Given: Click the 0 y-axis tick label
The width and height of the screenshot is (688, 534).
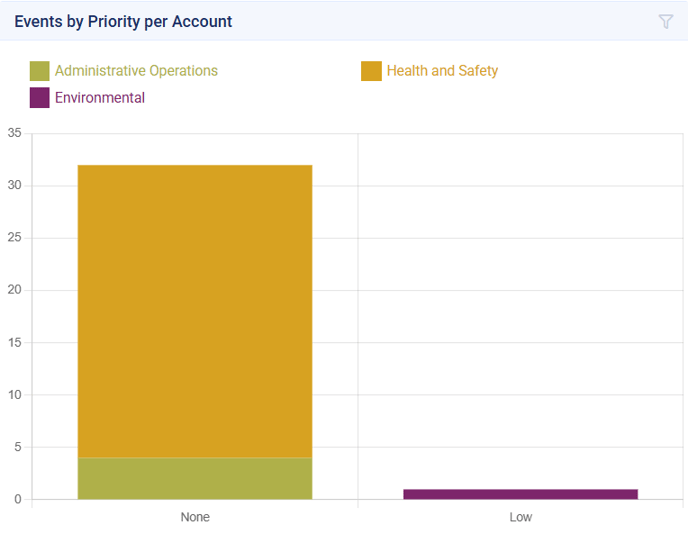Looking at the screenshot, I should tap(18, 499).
